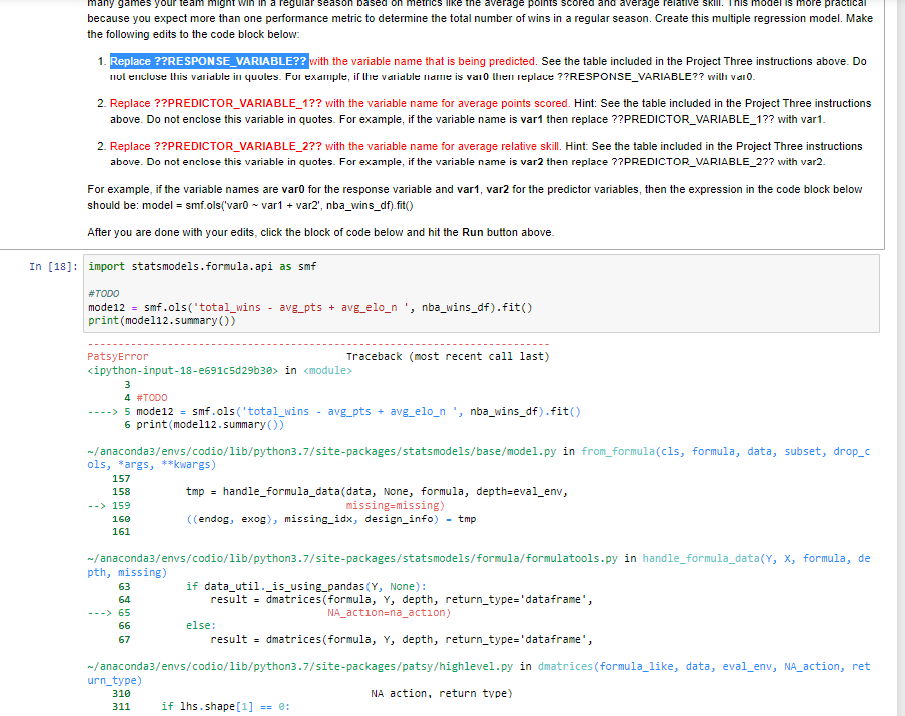The width and height of the screenshot is (905, 716).
Task: Click the print(model12.summary()) line in the code cell
Action: 162,321
